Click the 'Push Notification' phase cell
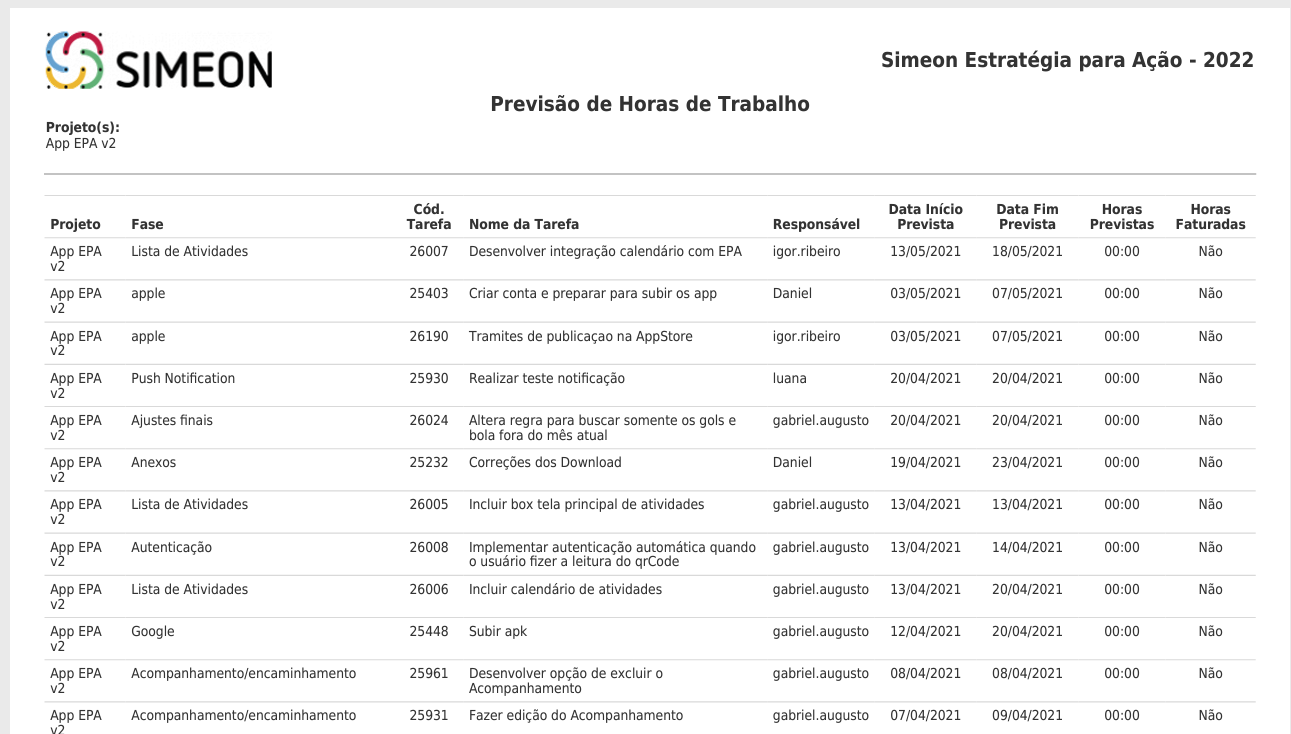1291x734 pixels. [183, 379]
